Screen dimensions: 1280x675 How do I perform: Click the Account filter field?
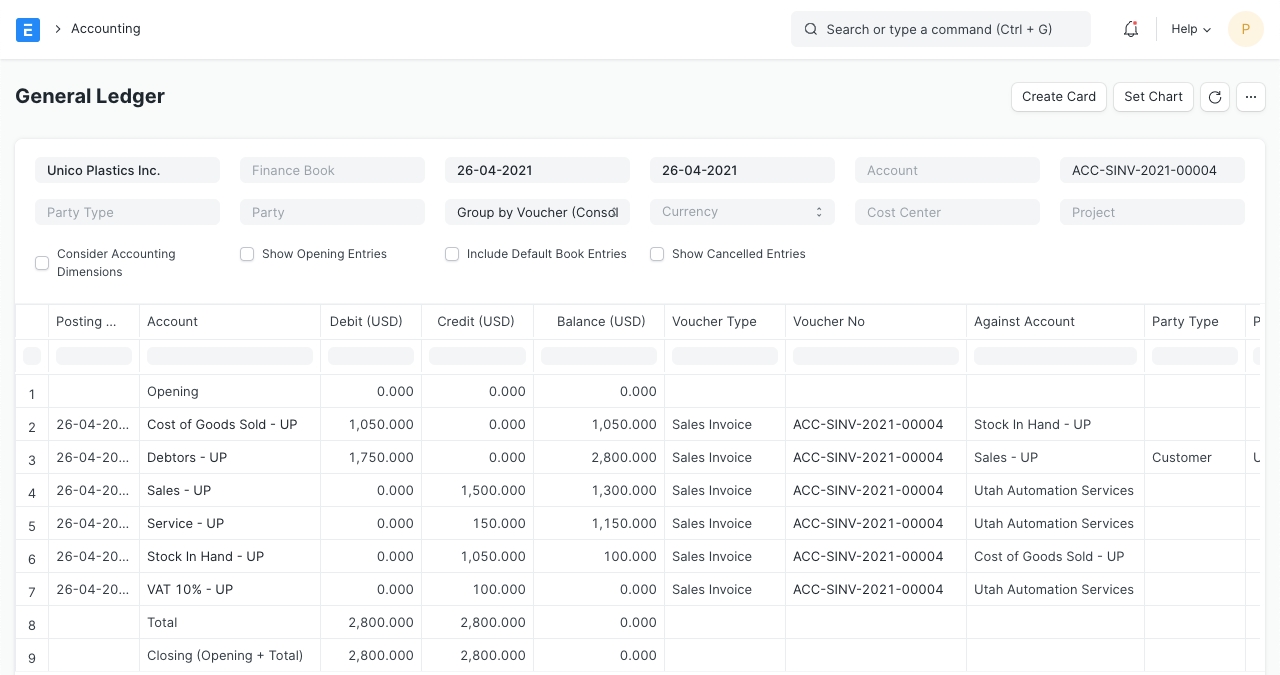[947, 171]
